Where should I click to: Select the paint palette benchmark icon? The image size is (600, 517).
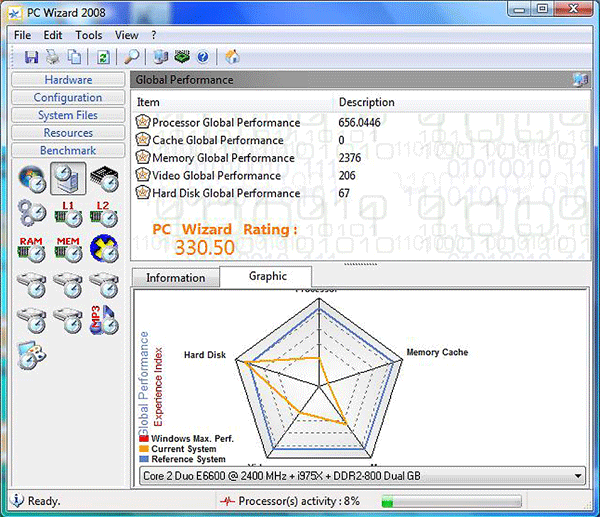(x=31, y=355)
